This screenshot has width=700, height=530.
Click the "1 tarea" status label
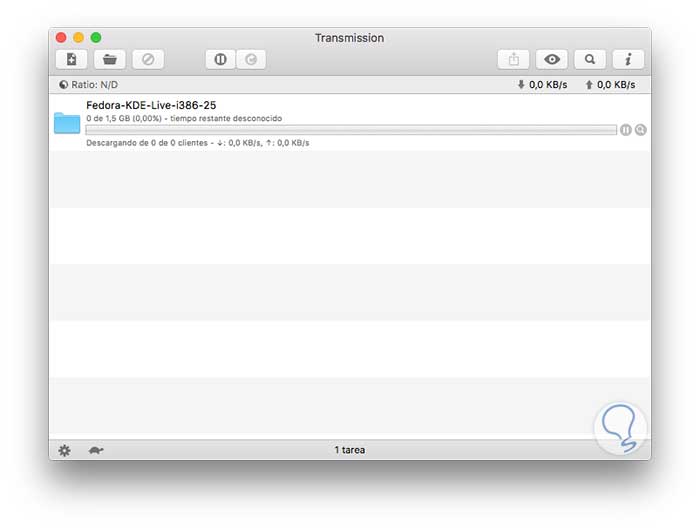(x=350, y=450)
